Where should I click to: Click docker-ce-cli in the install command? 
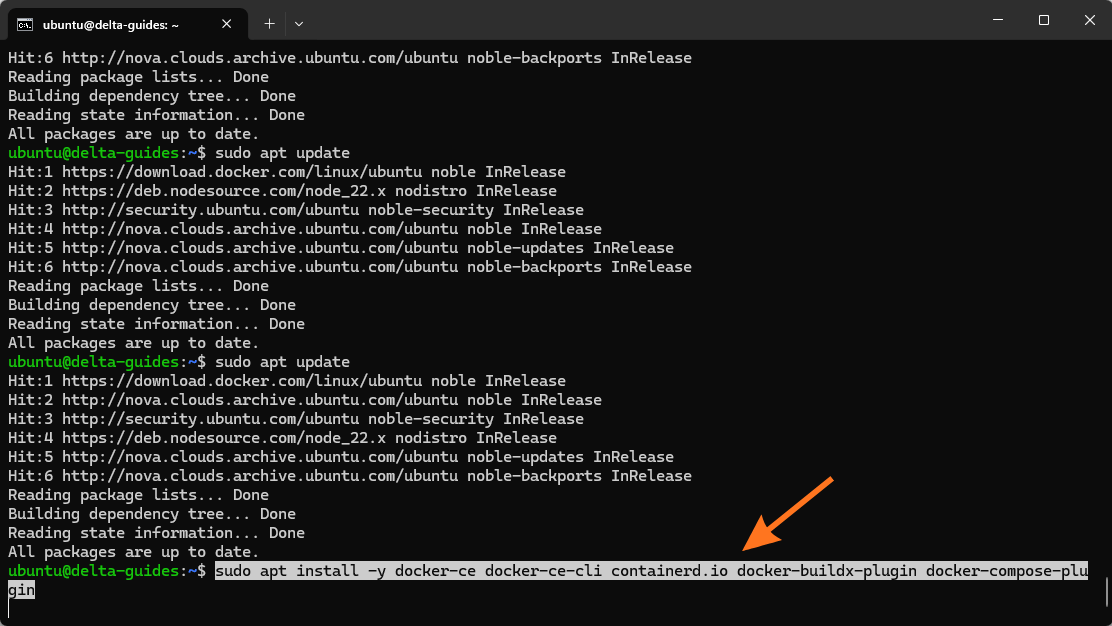coord(543,571)
